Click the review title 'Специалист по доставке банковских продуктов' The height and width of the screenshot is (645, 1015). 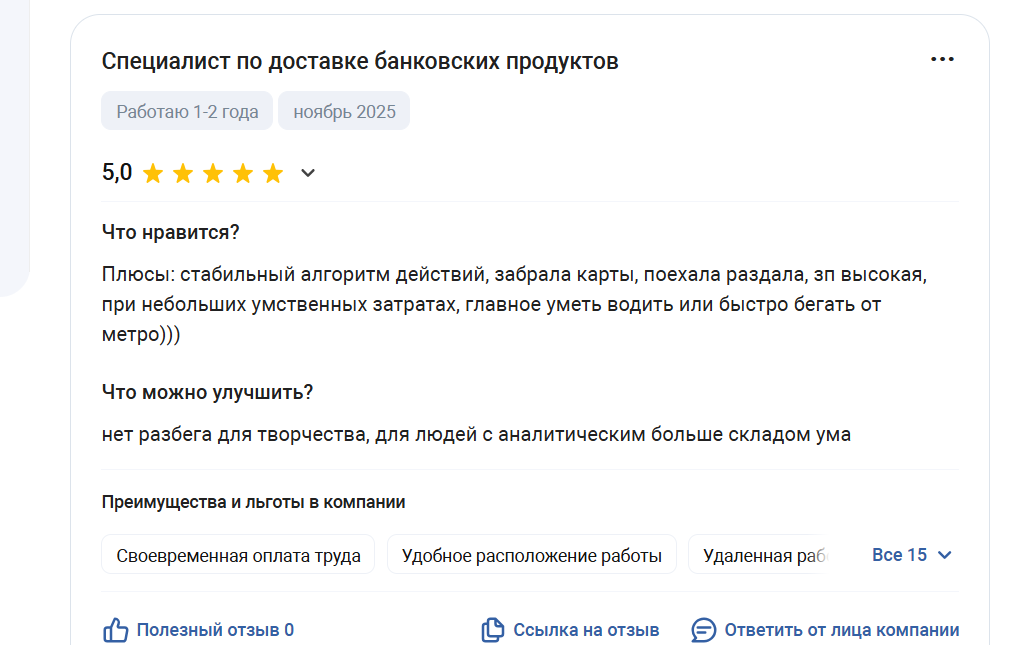pyautogui.click(x=360, y=61)
